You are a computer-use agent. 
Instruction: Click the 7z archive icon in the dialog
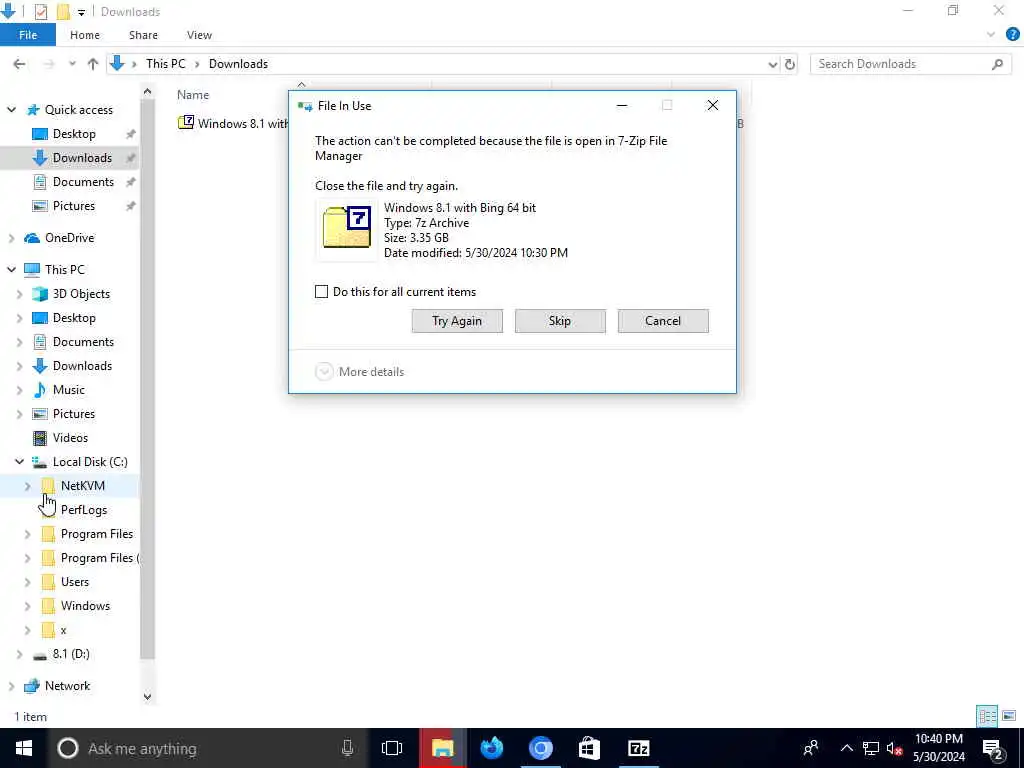coord(347,227)
